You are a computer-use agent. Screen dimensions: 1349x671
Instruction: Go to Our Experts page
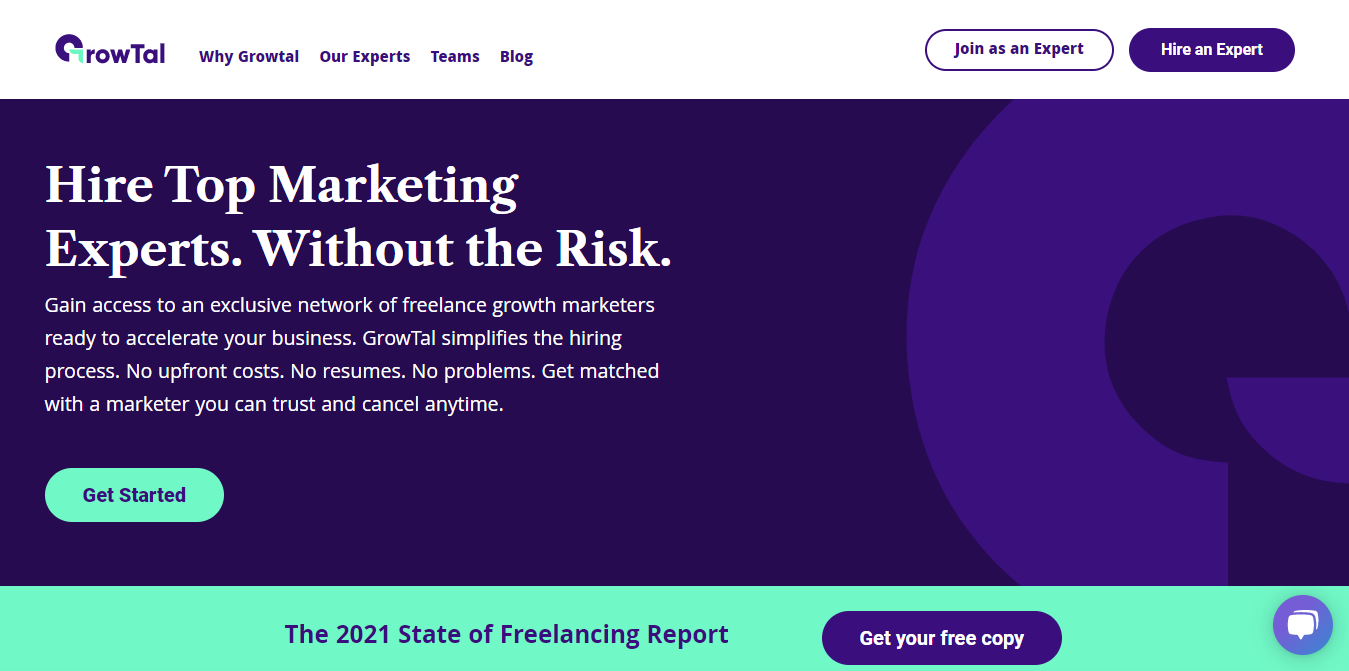[365, 57]
